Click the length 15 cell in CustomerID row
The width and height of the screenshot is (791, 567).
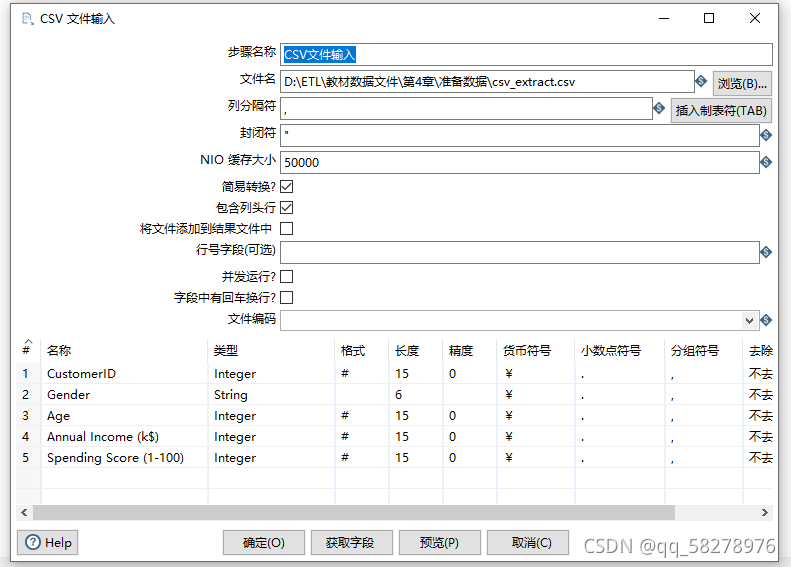click(416, 374)
